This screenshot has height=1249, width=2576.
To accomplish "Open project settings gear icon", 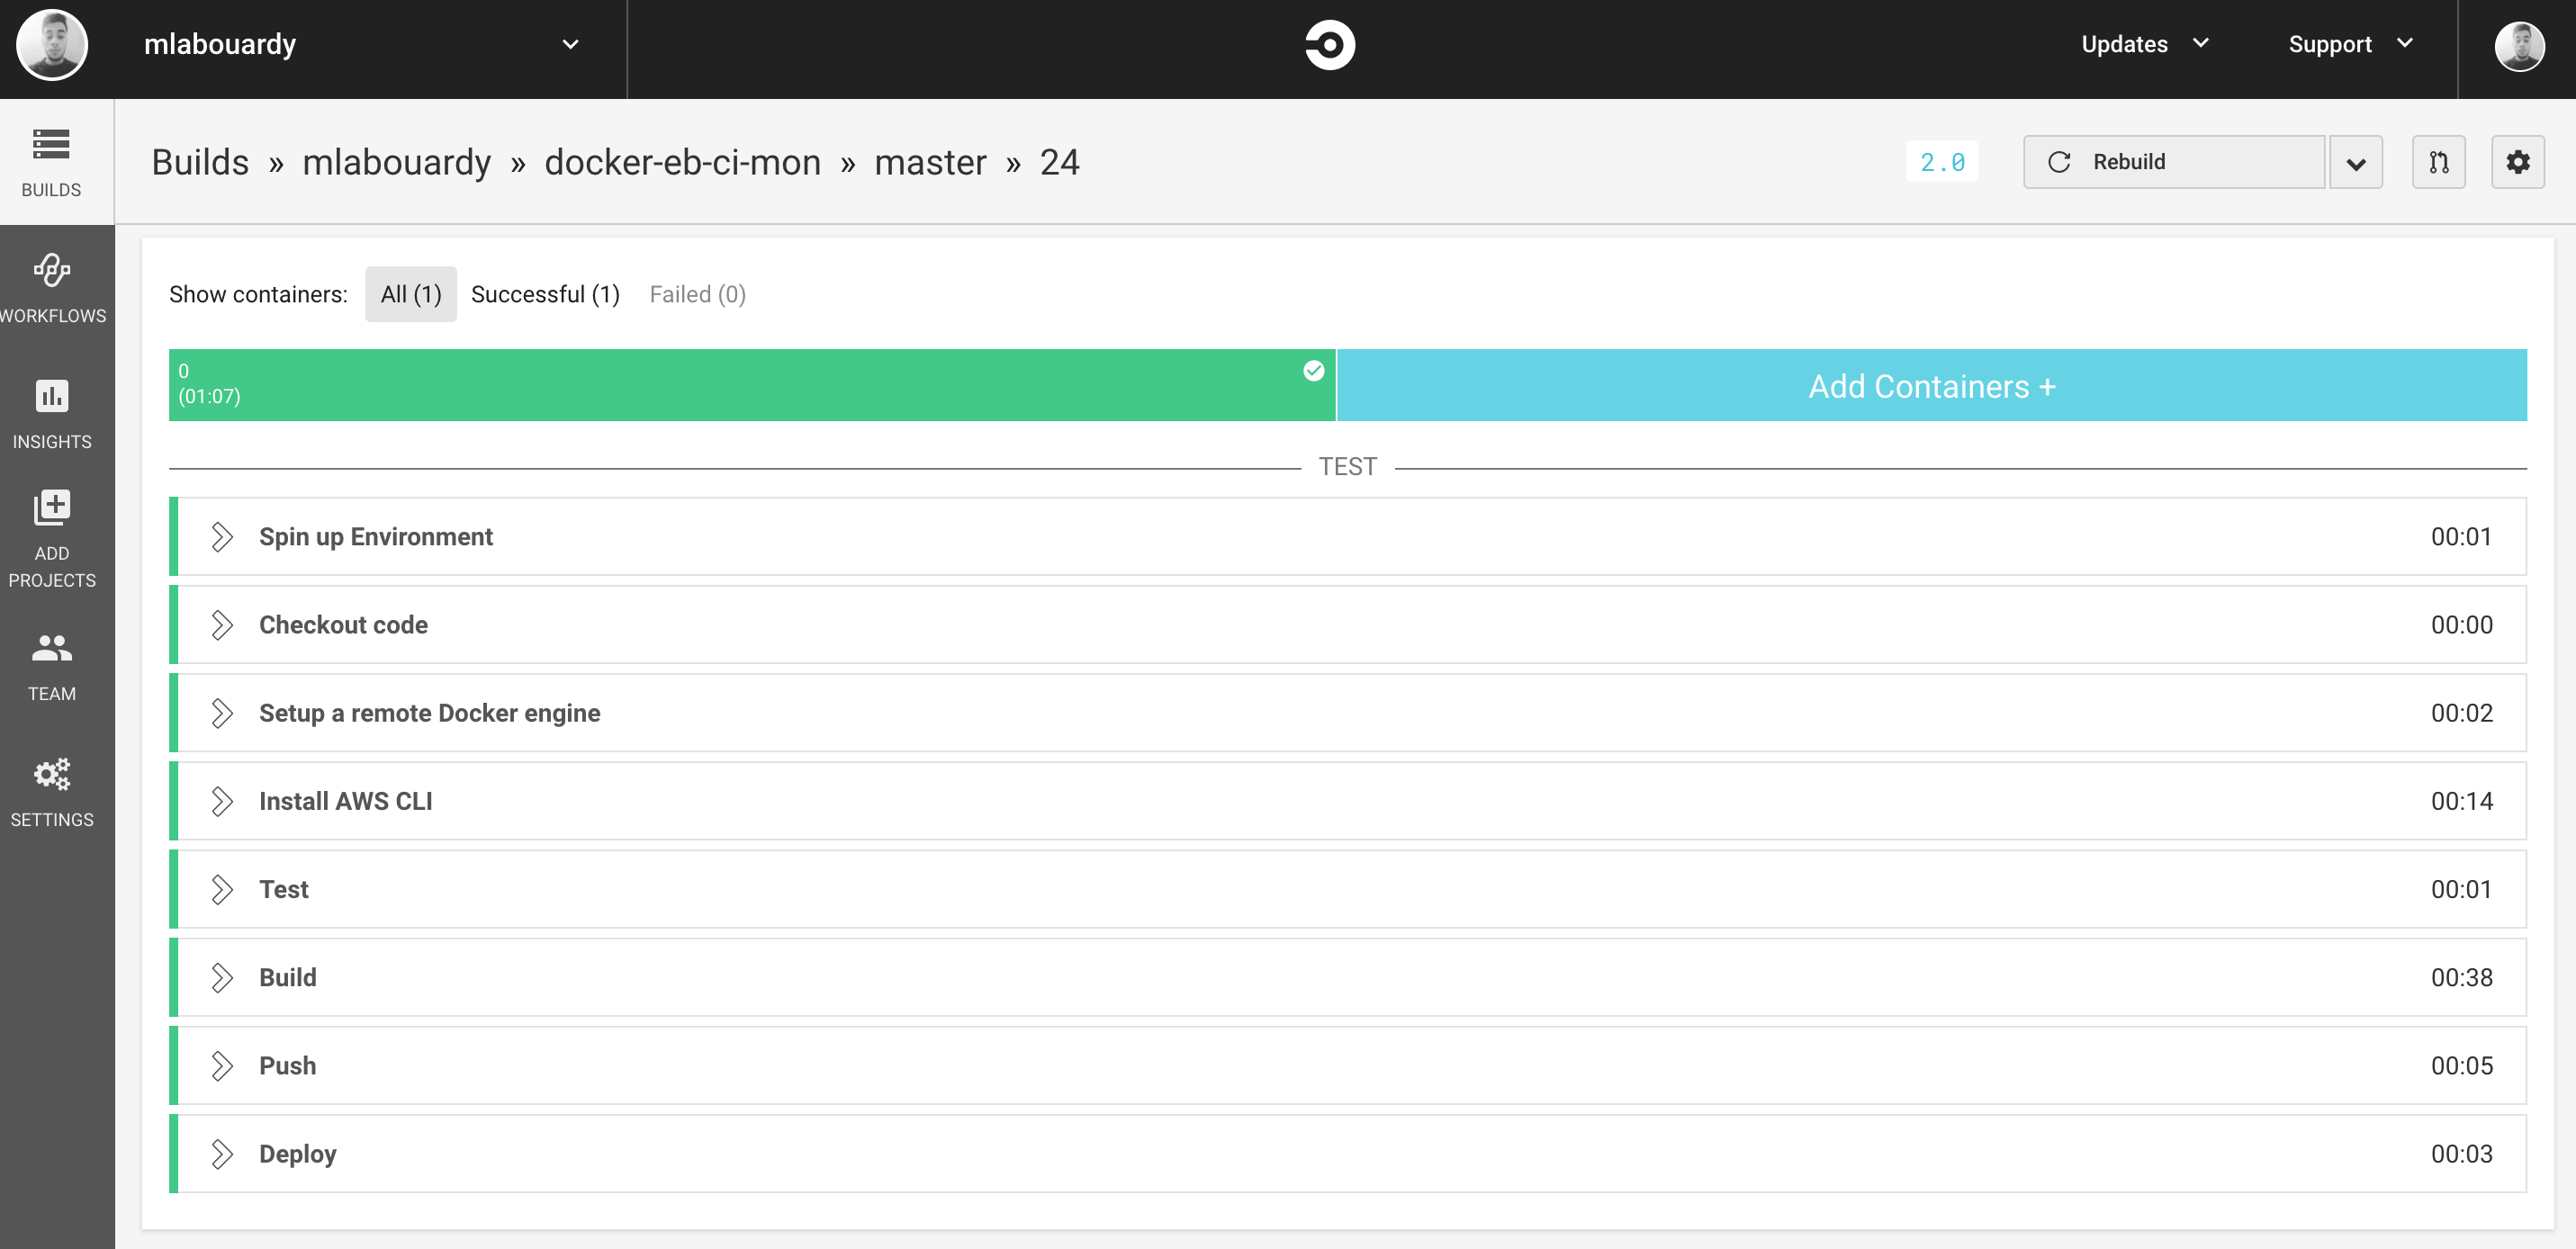I will point(2517,162).
